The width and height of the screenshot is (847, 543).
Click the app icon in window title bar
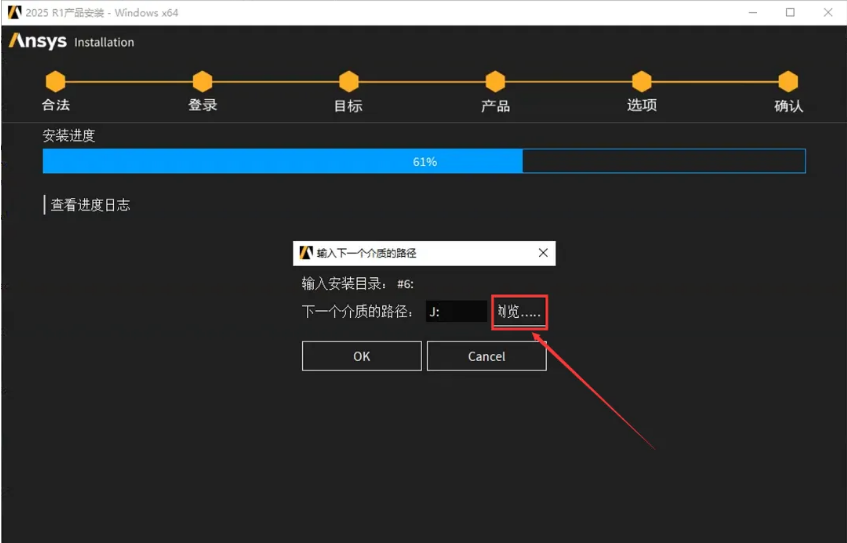coord(15,12)
